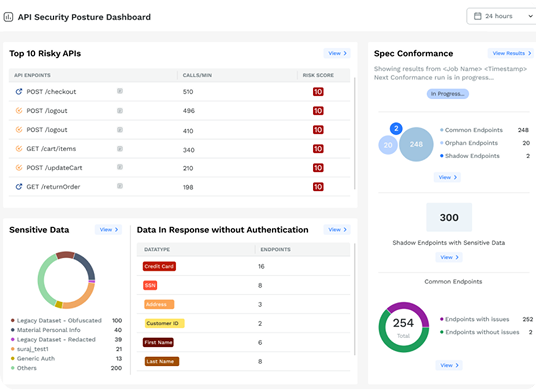
Task: Click View below the Common Endpoints donut
Action: (449, 365)
